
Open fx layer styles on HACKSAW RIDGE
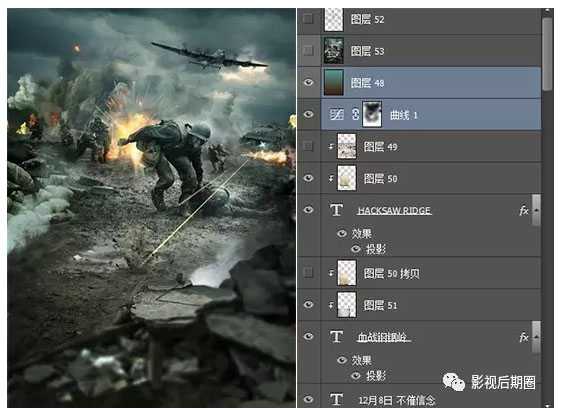[x=524, y=210]
